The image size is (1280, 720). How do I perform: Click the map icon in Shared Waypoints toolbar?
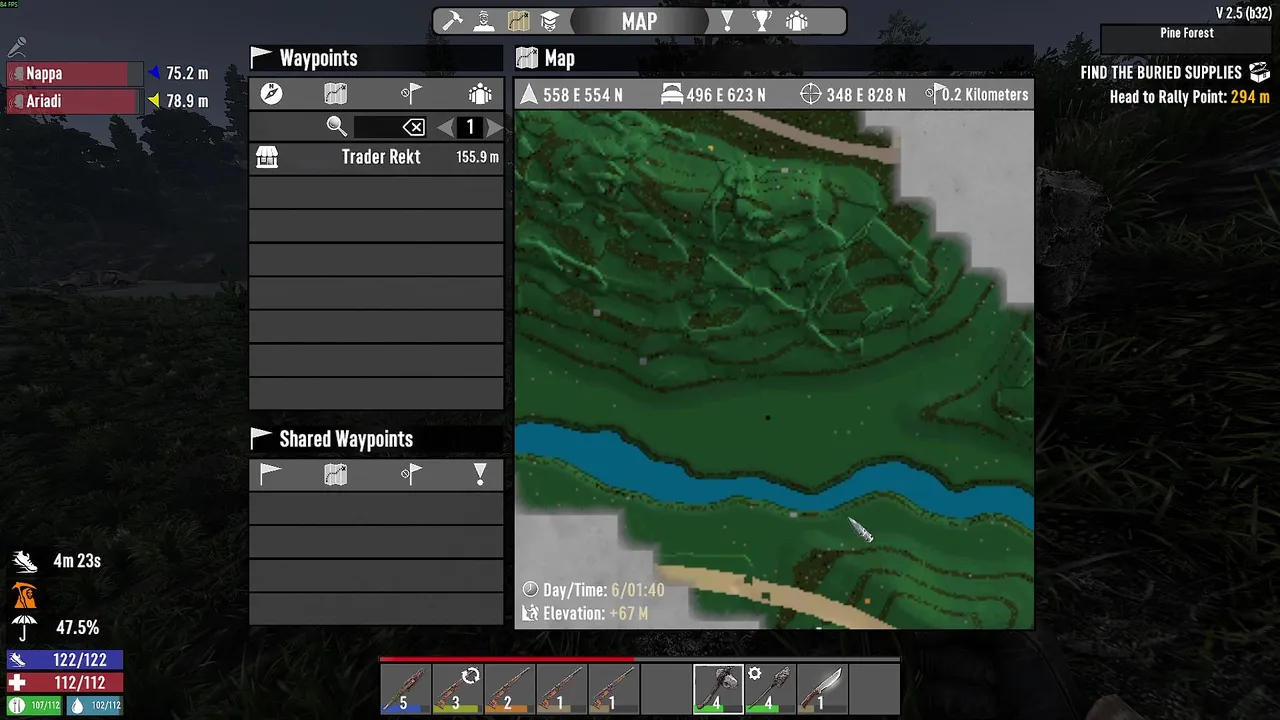tap(335, 474)
